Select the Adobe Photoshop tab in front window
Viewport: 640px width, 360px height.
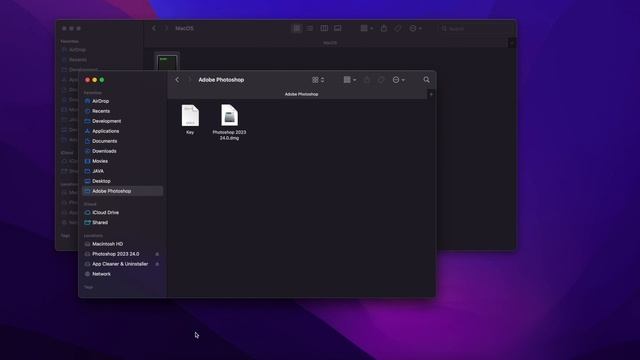tap(301, 94)
